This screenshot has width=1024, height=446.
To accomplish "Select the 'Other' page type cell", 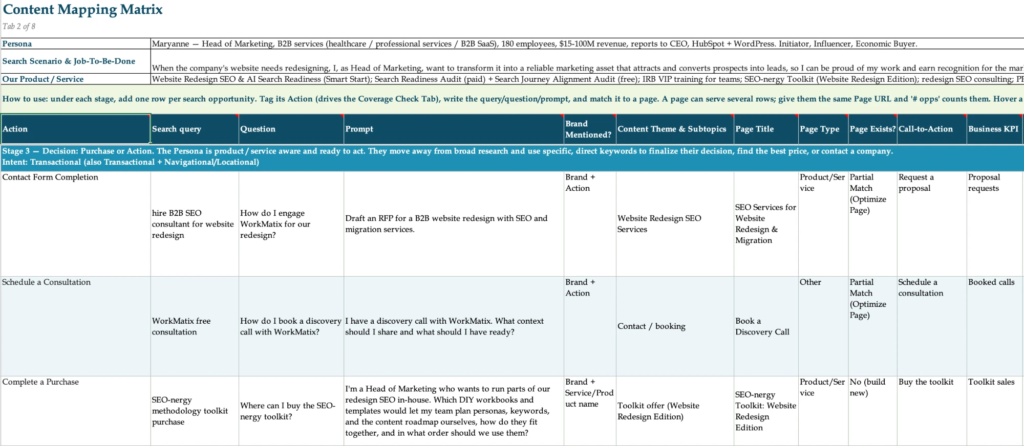I will 823,326.
